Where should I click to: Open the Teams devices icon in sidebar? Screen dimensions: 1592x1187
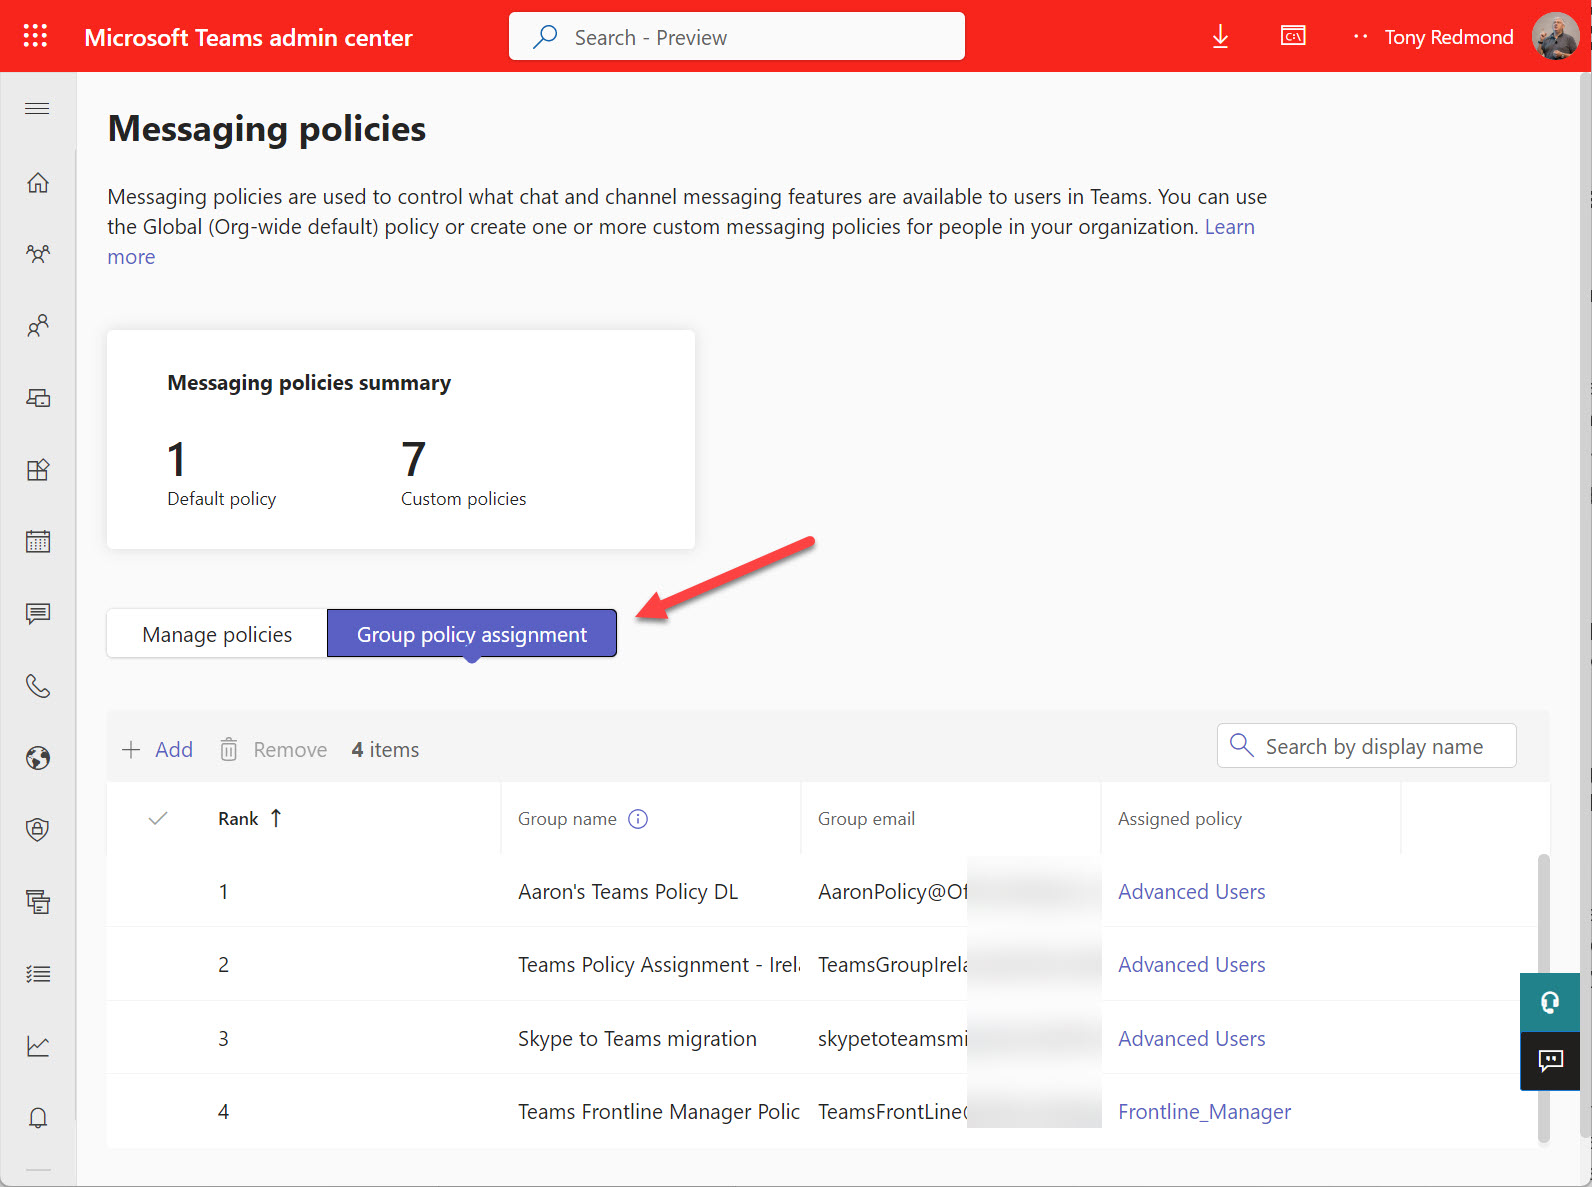tap(38, 398)
